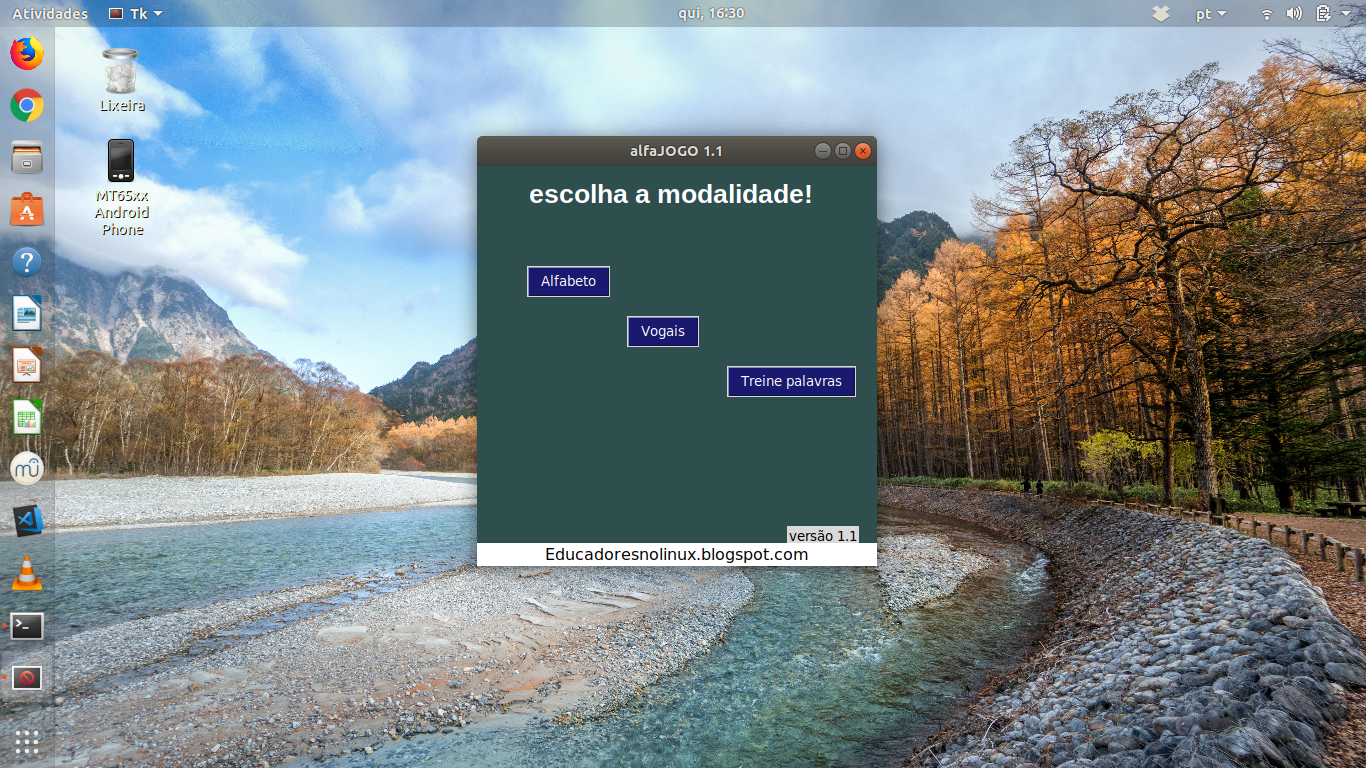Minimize the alfaJOGO window
The height and width of the screenshot is (768, 1366).
click(823, 151)
